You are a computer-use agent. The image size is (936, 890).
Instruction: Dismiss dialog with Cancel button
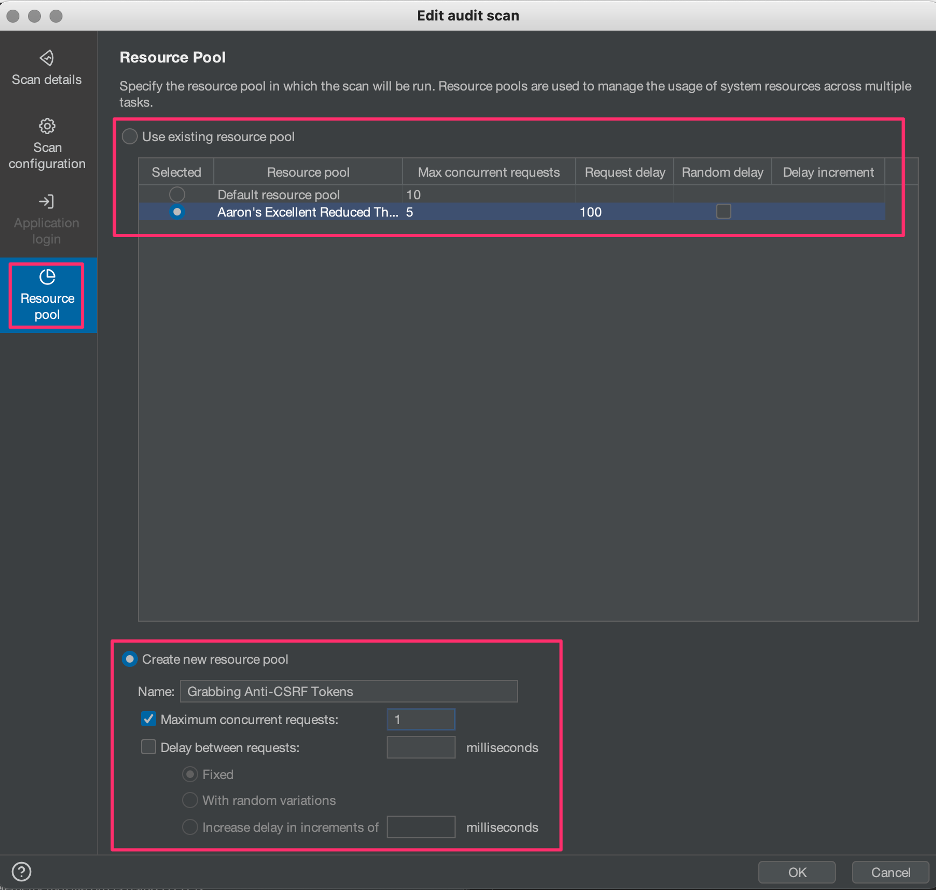pyautogui.click(x=890, y=872)
